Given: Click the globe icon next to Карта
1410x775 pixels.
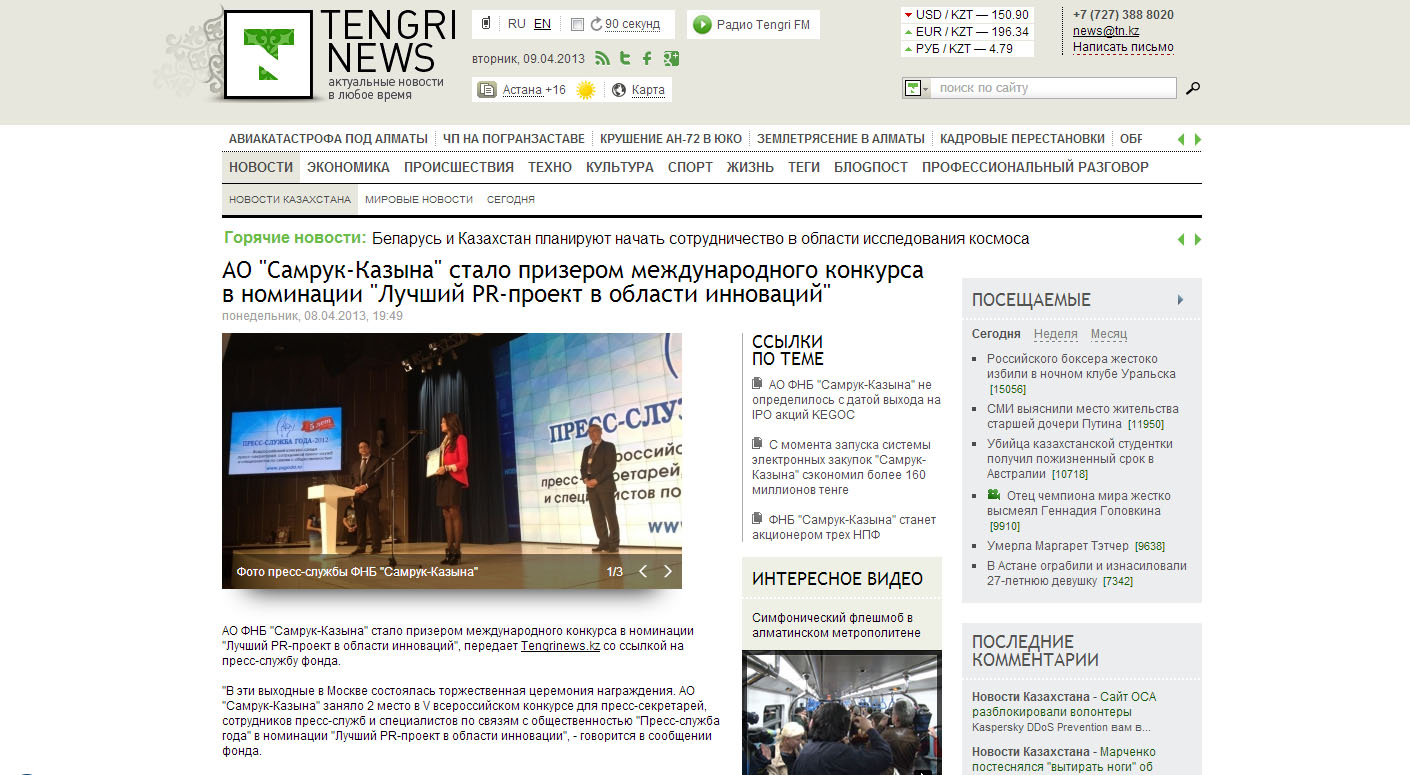Looking at the screenshot, I should point(619,90).
